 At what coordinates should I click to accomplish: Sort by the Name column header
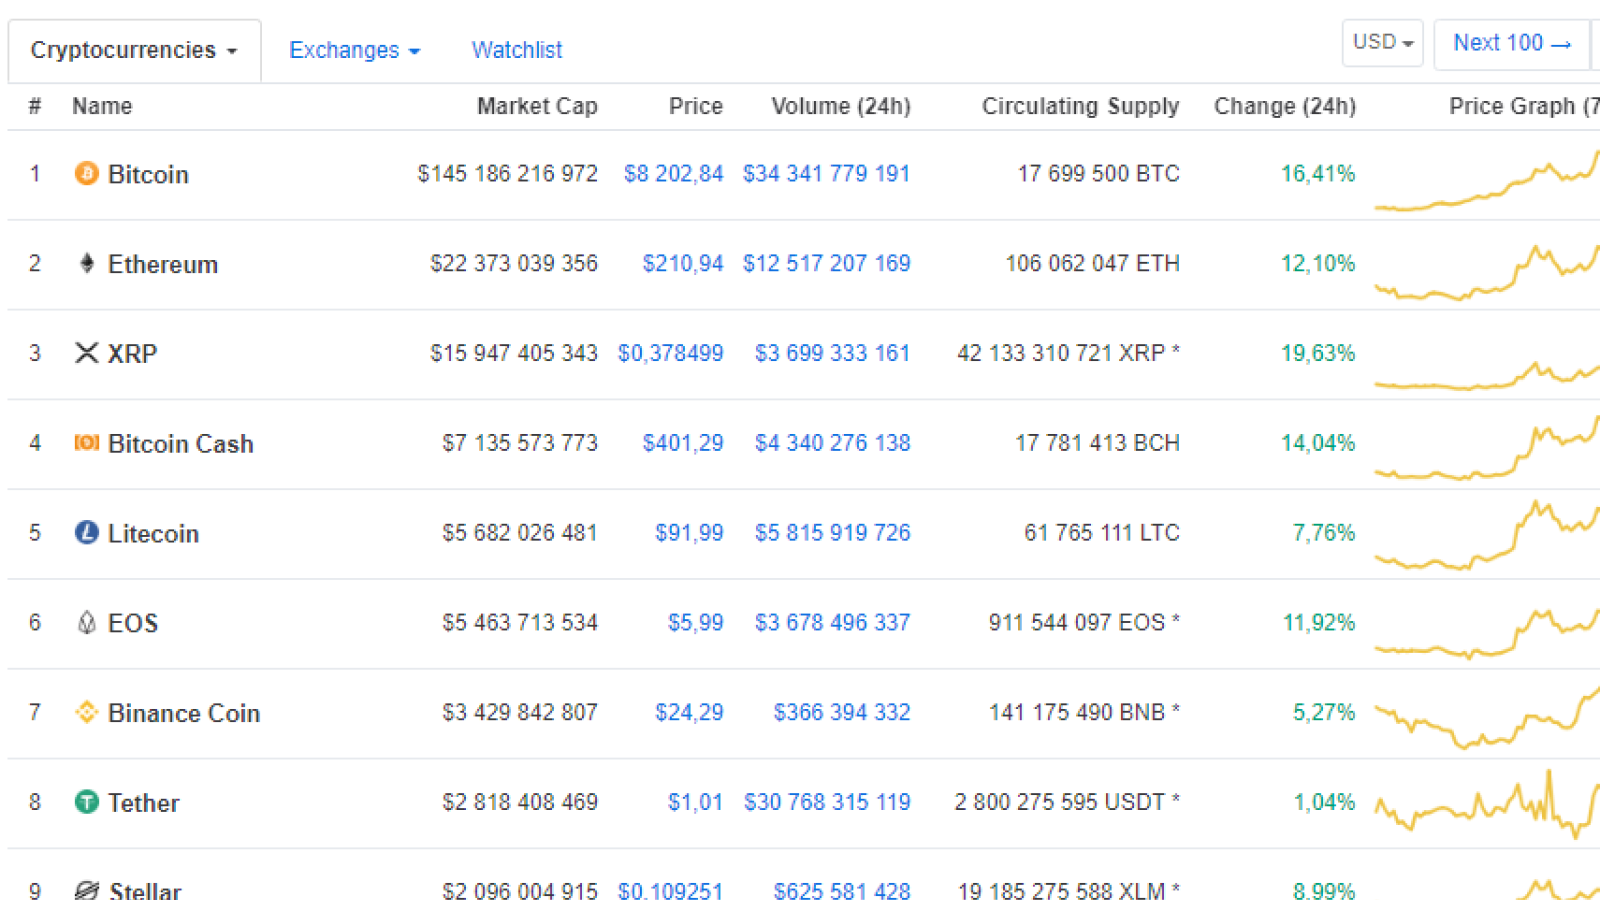click(x=102, y=106)
